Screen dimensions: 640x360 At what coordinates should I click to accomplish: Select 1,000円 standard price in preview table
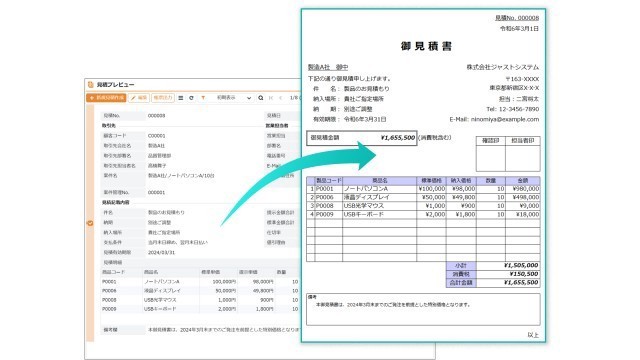pyautogui.click(x=227, y=300)
